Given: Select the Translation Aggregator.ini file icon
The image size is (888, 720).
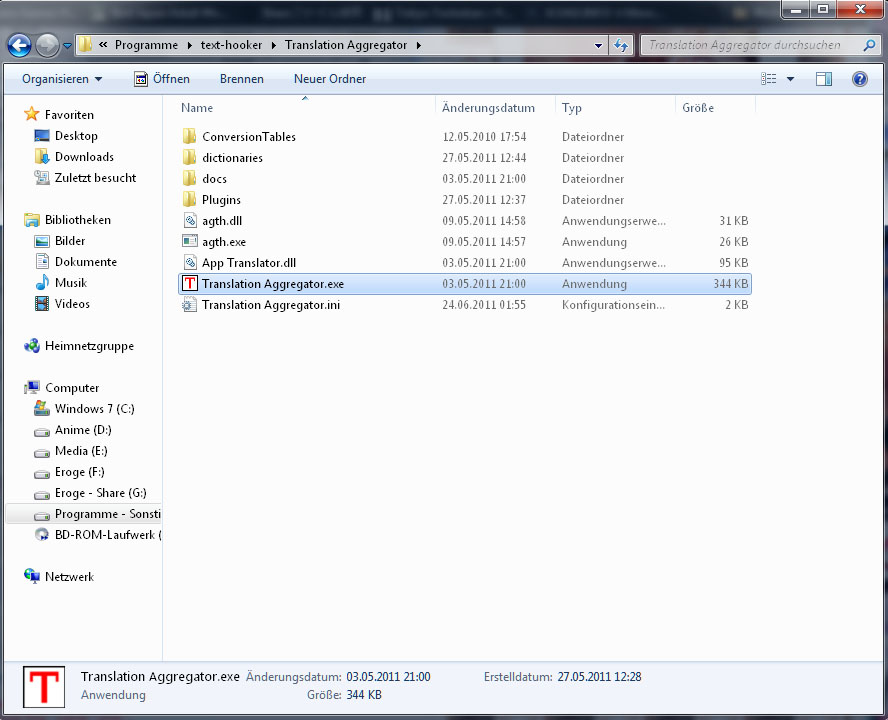Looking at the screenshot, I should (x=190, y=305).
